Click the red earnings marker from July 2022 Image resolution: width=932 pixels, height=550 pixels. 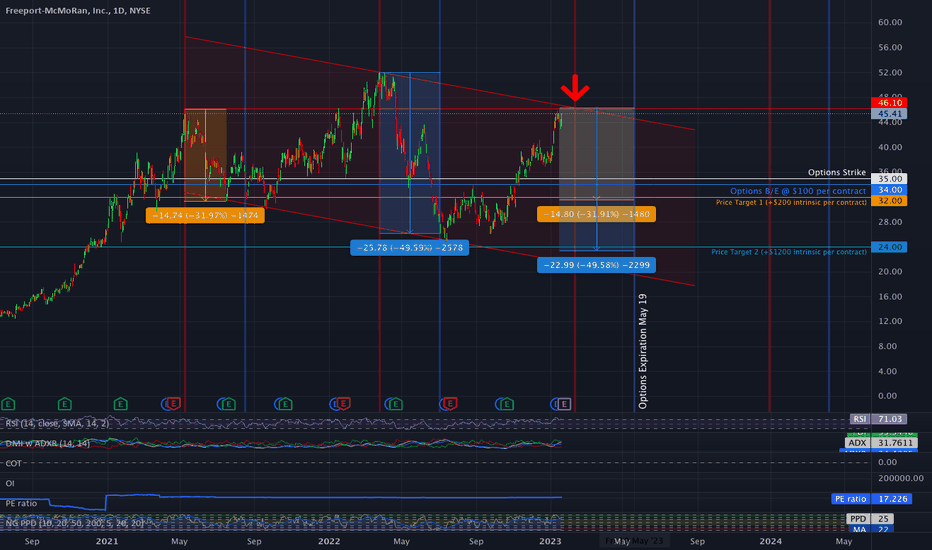[x=450, y=404]
